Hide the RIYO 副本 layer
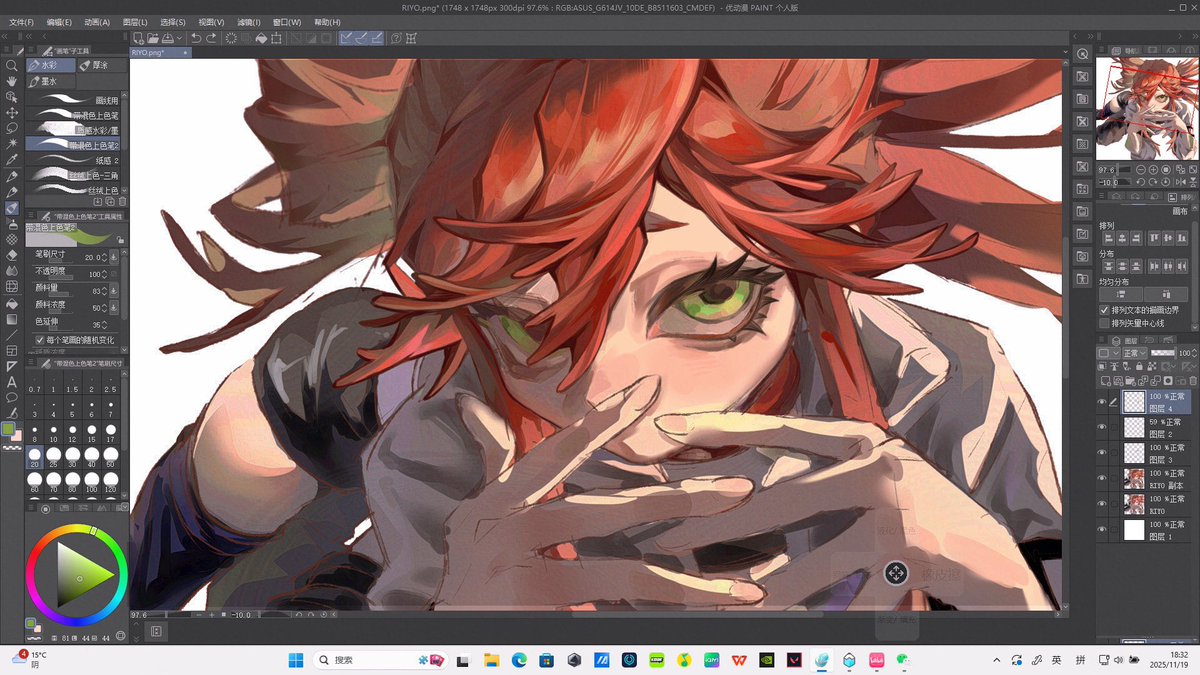1200x675 pixels. (1102, 478)
